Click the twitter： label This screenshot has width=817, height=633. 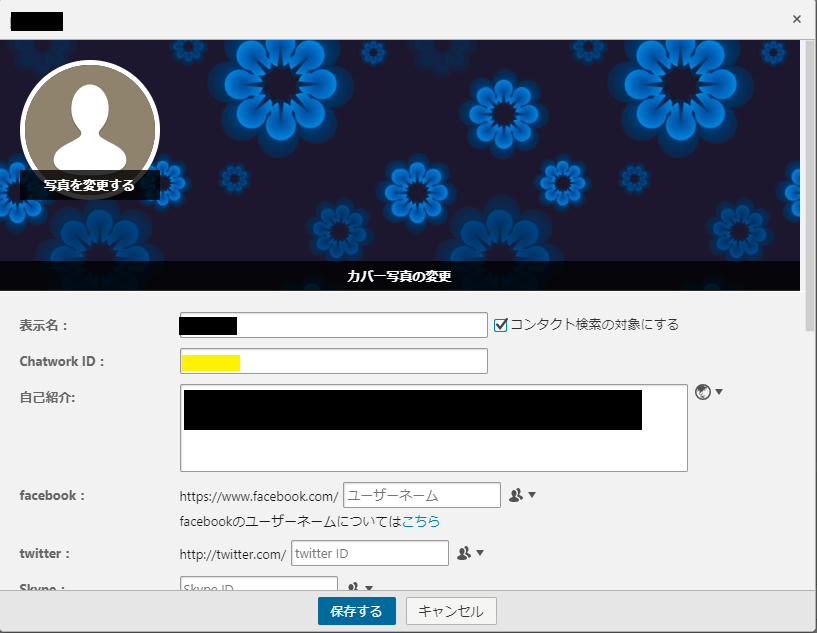click(x=45, y=553)
